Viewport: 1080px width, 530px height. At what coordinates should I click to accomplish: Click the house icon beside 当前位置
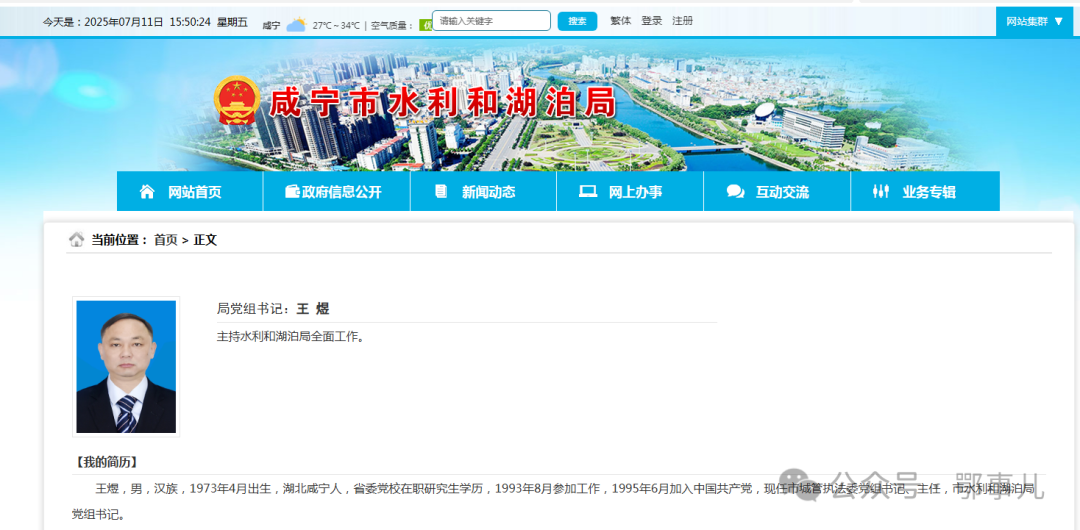pyautogui.click(x=76, y=240)
